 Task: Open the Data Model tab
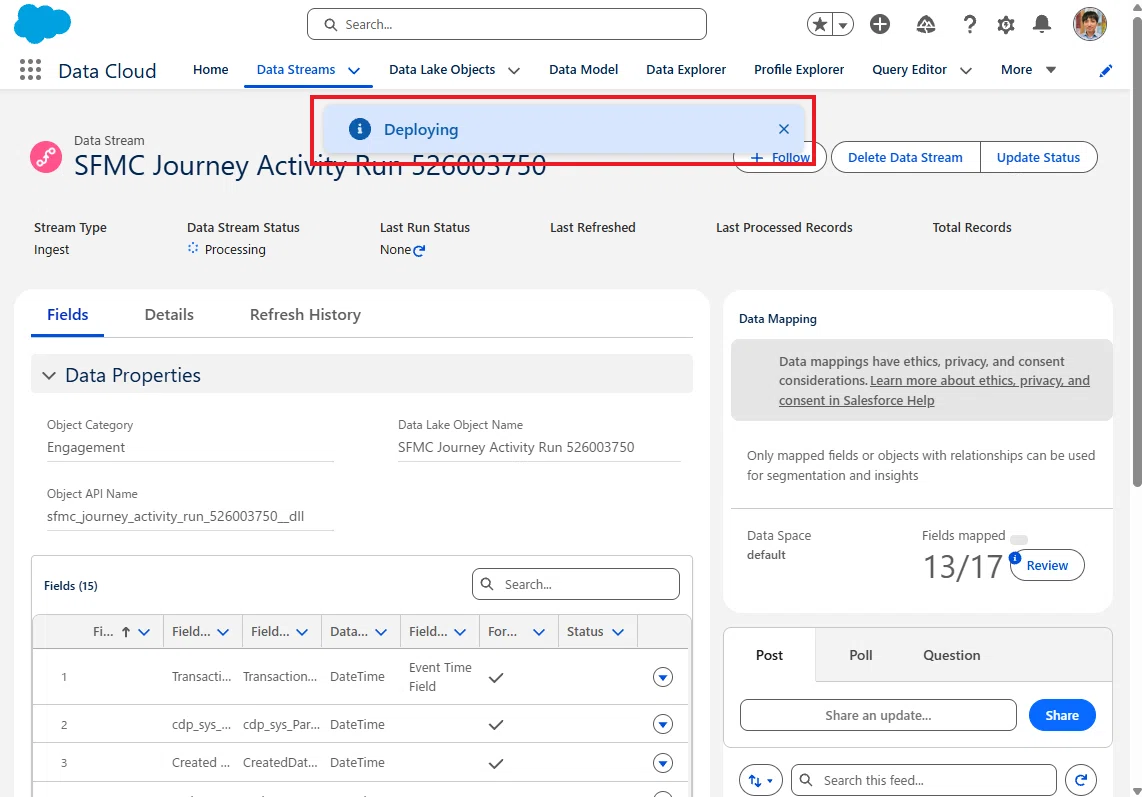tap(583, 70)
